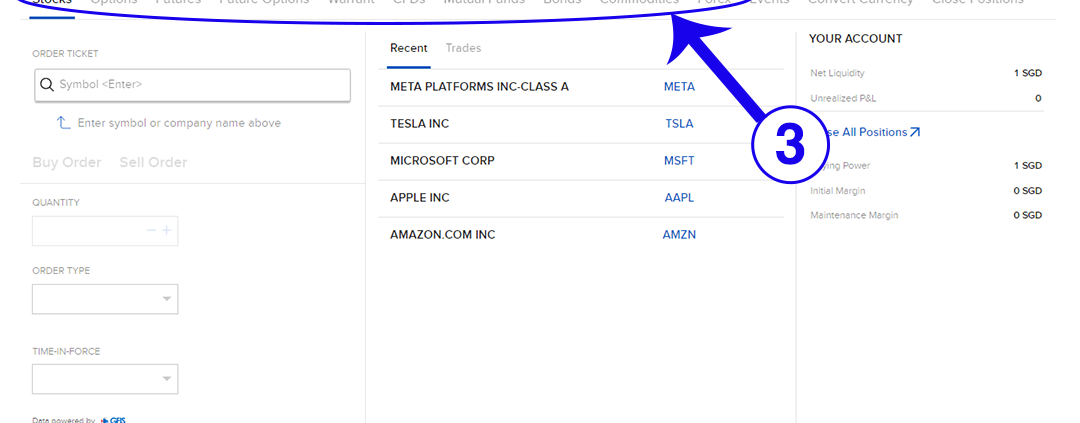Increase quantity with the plus button
Image resolution: width=1080 pixels, height=423 pixels.
click(x=167, y=231)
